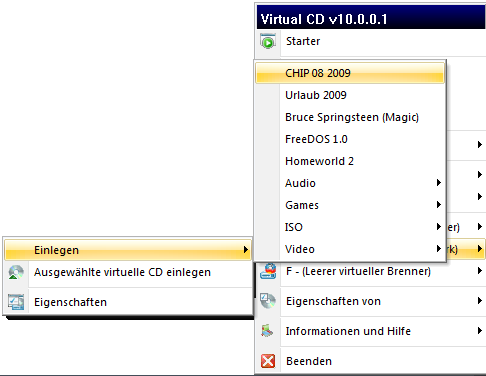Click the insert selected virtual CD icon

pyautogui.click(x=16, y=272)
